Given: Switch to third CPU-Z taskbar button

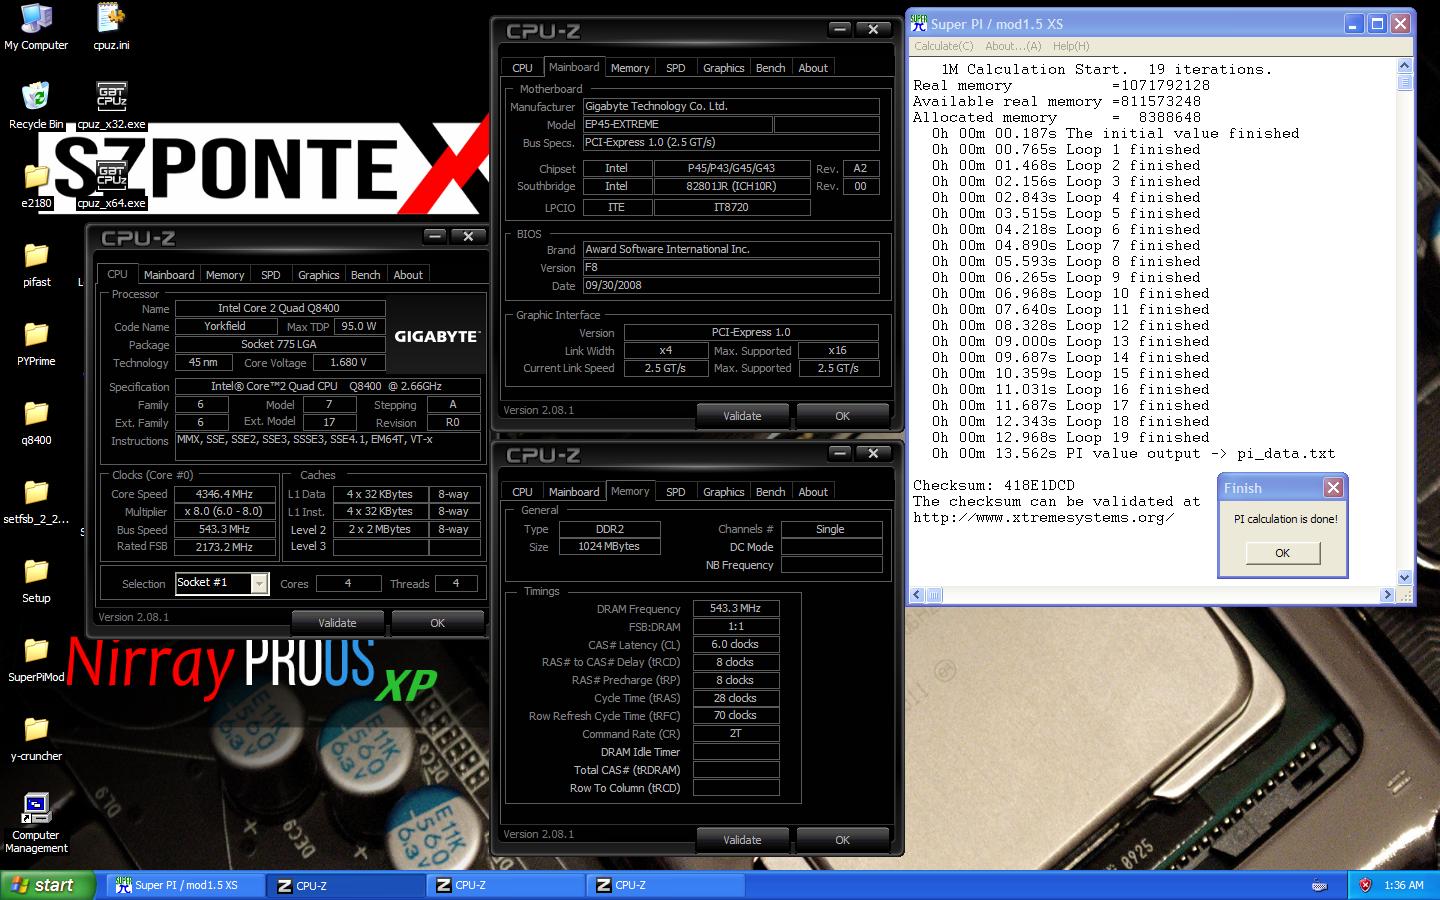Looking at the screenshot, I should click(665, 885).
